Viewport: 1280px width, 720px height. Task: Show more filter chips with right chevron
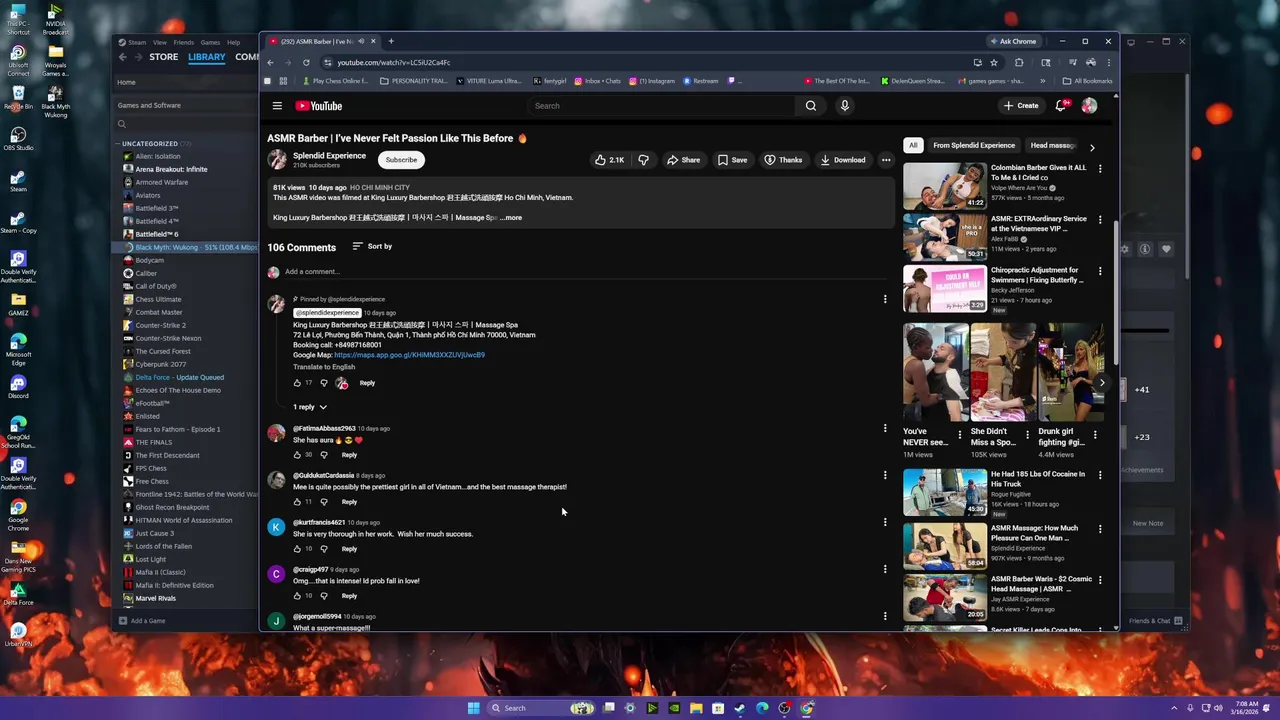(x=1092, y=147)
